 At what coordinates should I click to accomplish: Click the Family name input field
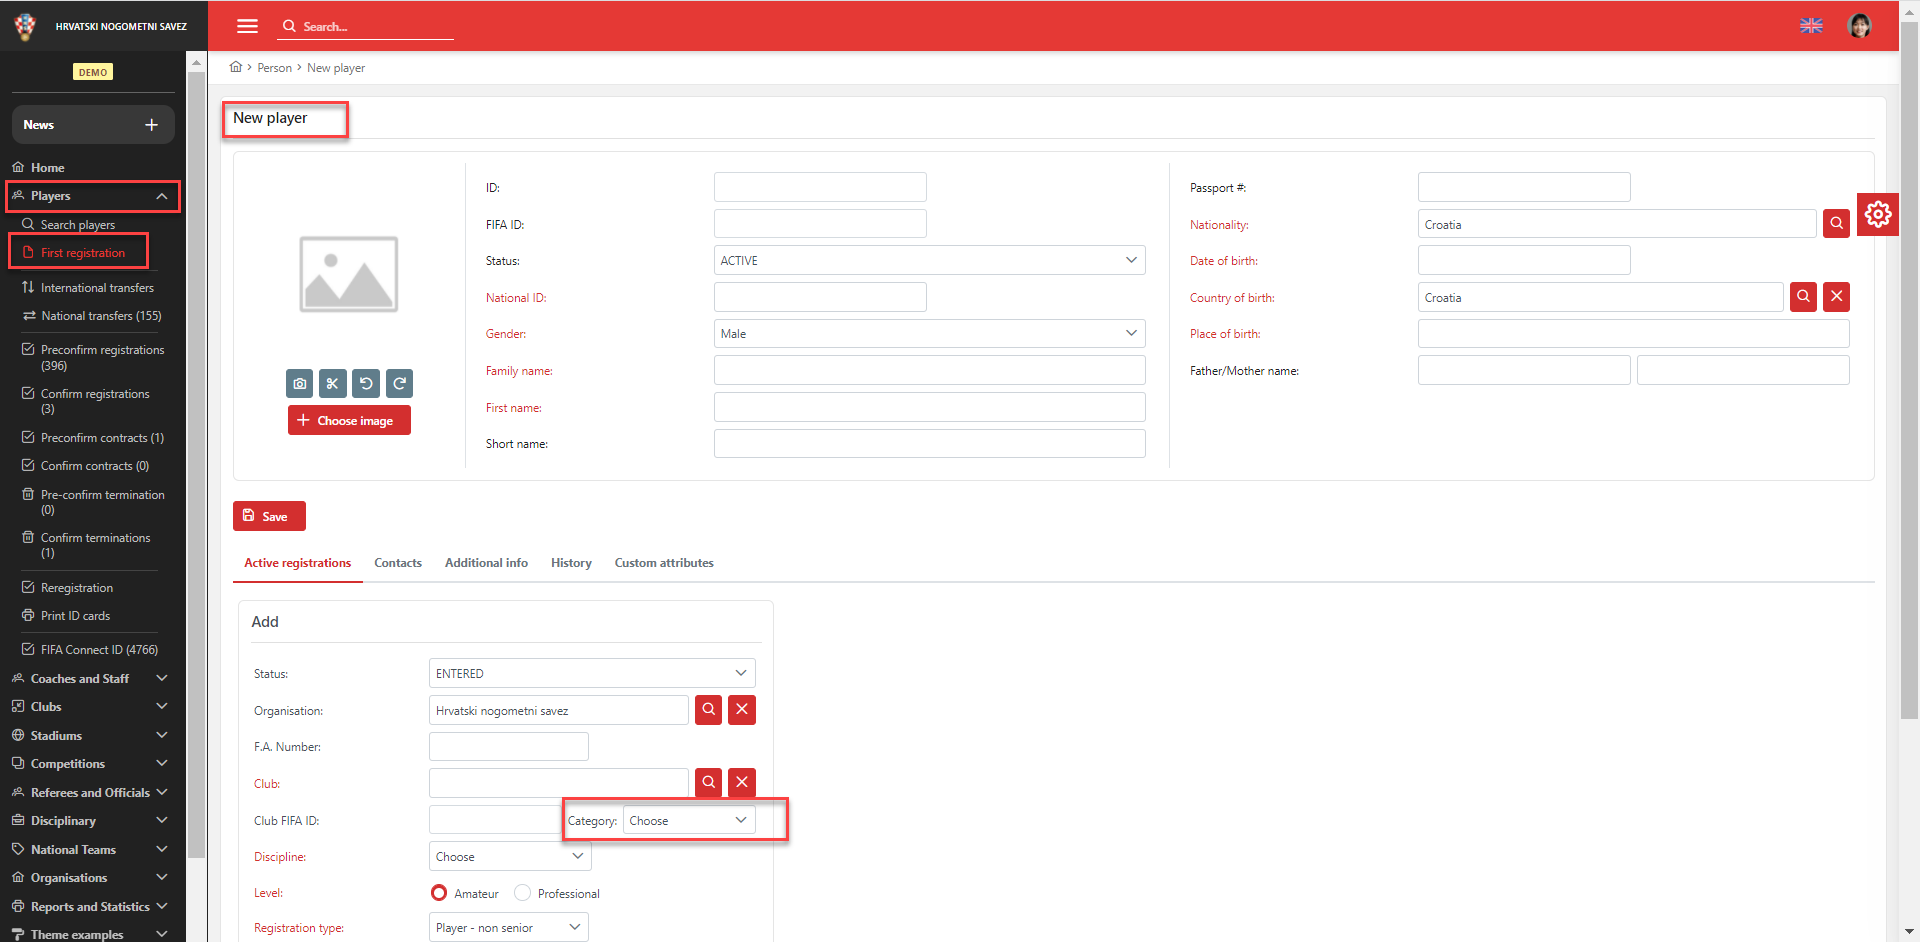(x=929, y=371)
